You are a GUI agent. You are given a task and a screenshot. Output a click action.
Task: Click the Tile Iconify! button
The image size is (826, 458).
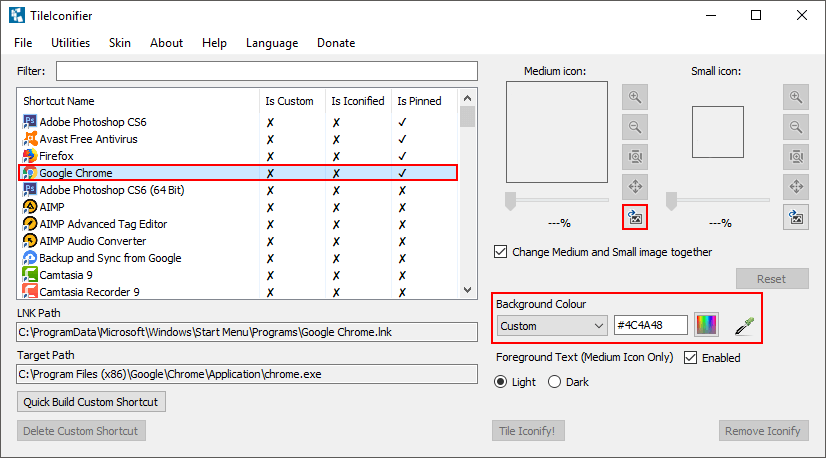(528, 431)
